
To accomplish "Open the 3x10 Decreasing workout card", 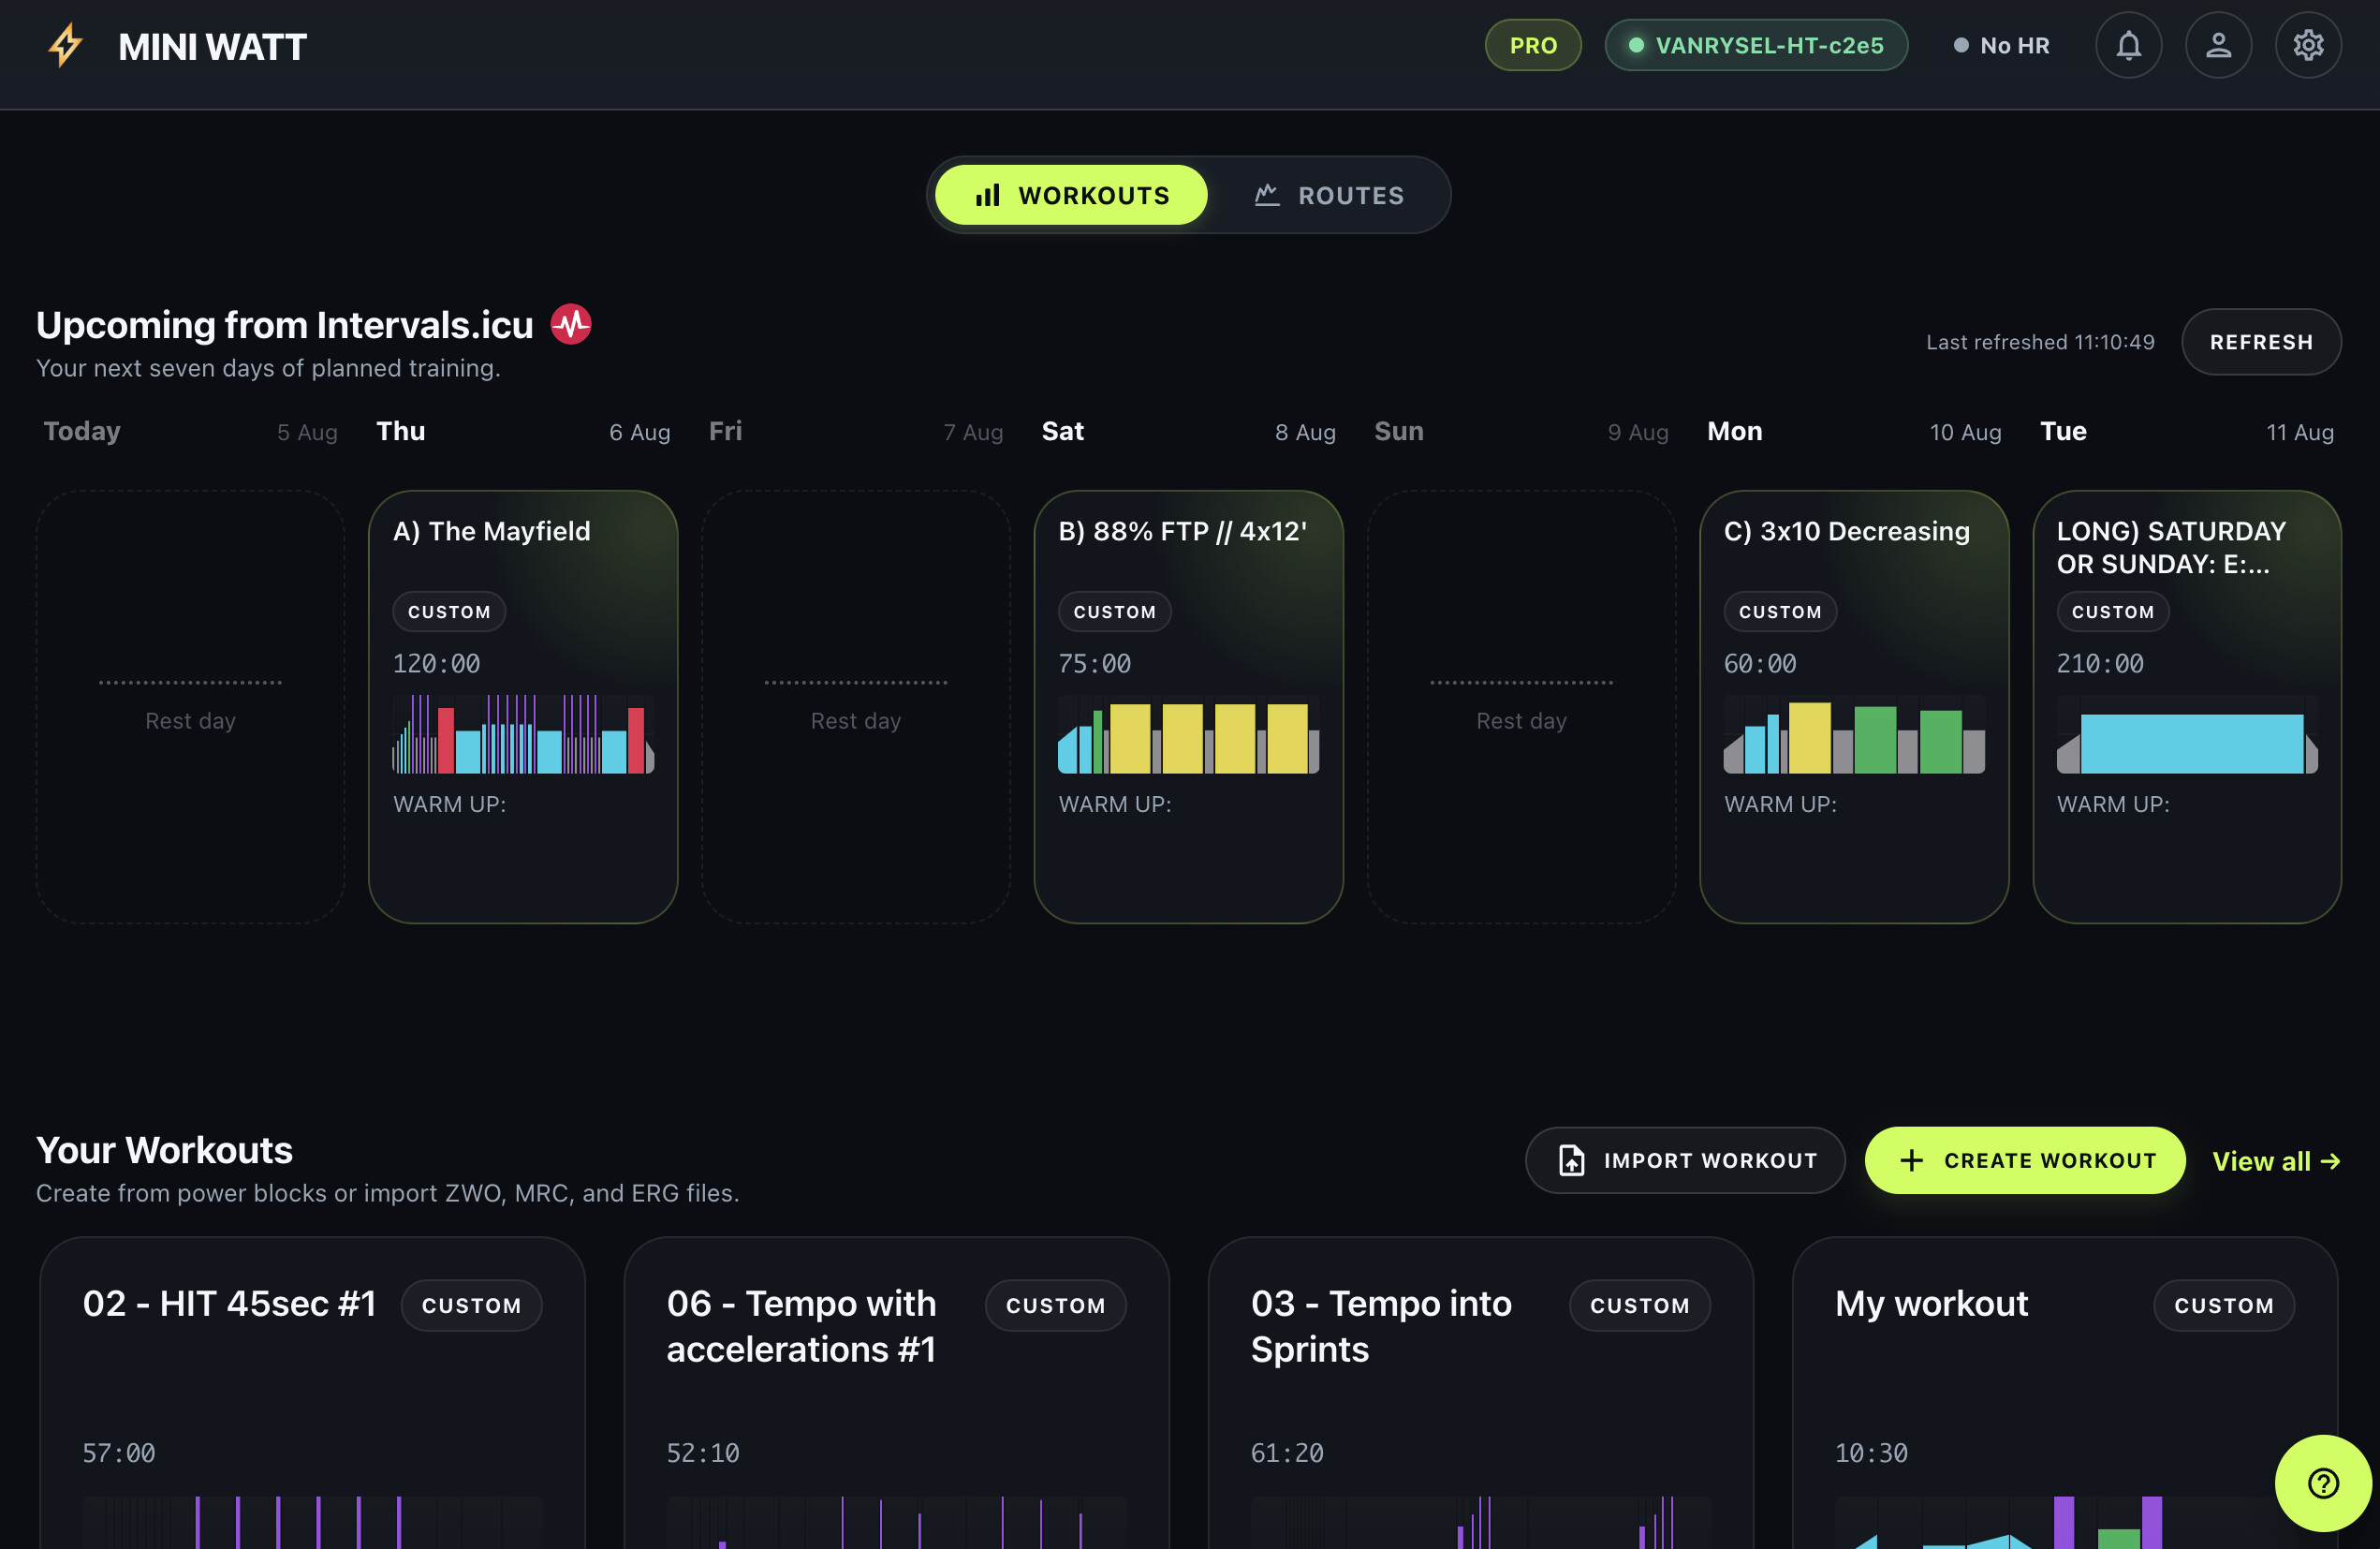I will pyautogui.click(x=1854, y=706).
